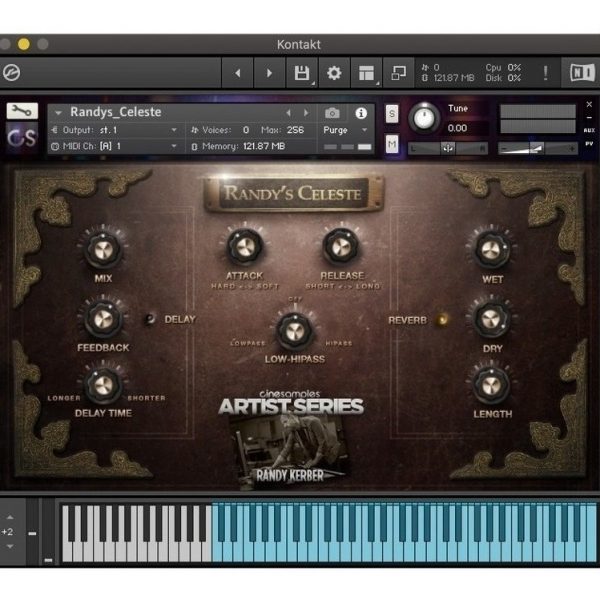Click the Voices count value 0
The image size is (600, 600).
(246, 130)
